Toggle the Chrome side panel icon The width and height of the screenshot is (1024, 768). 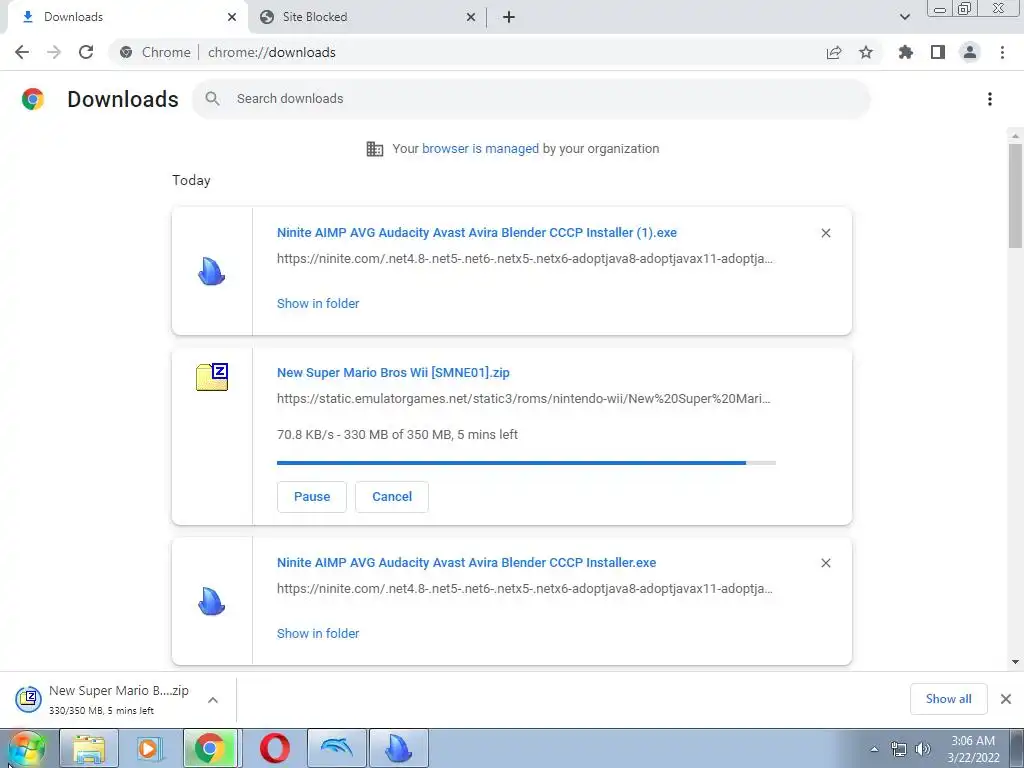(x=938, y=52)
